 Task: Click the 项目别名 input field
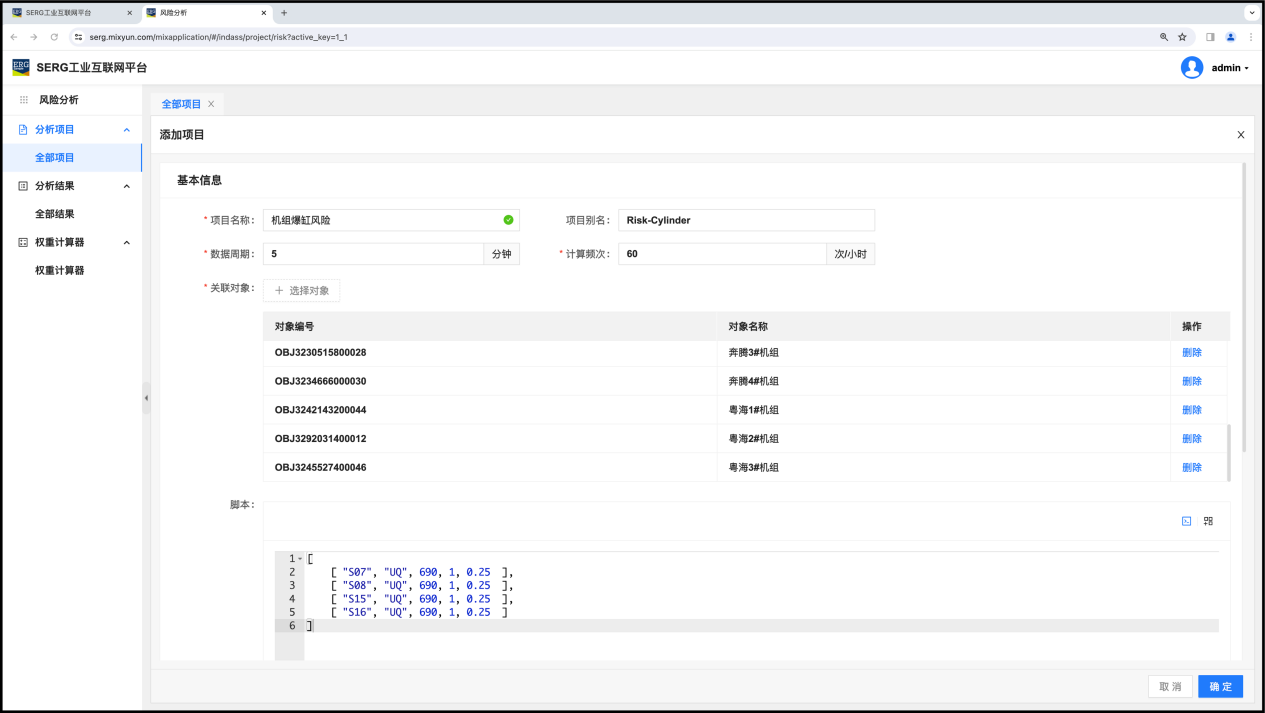pos(746,220)
